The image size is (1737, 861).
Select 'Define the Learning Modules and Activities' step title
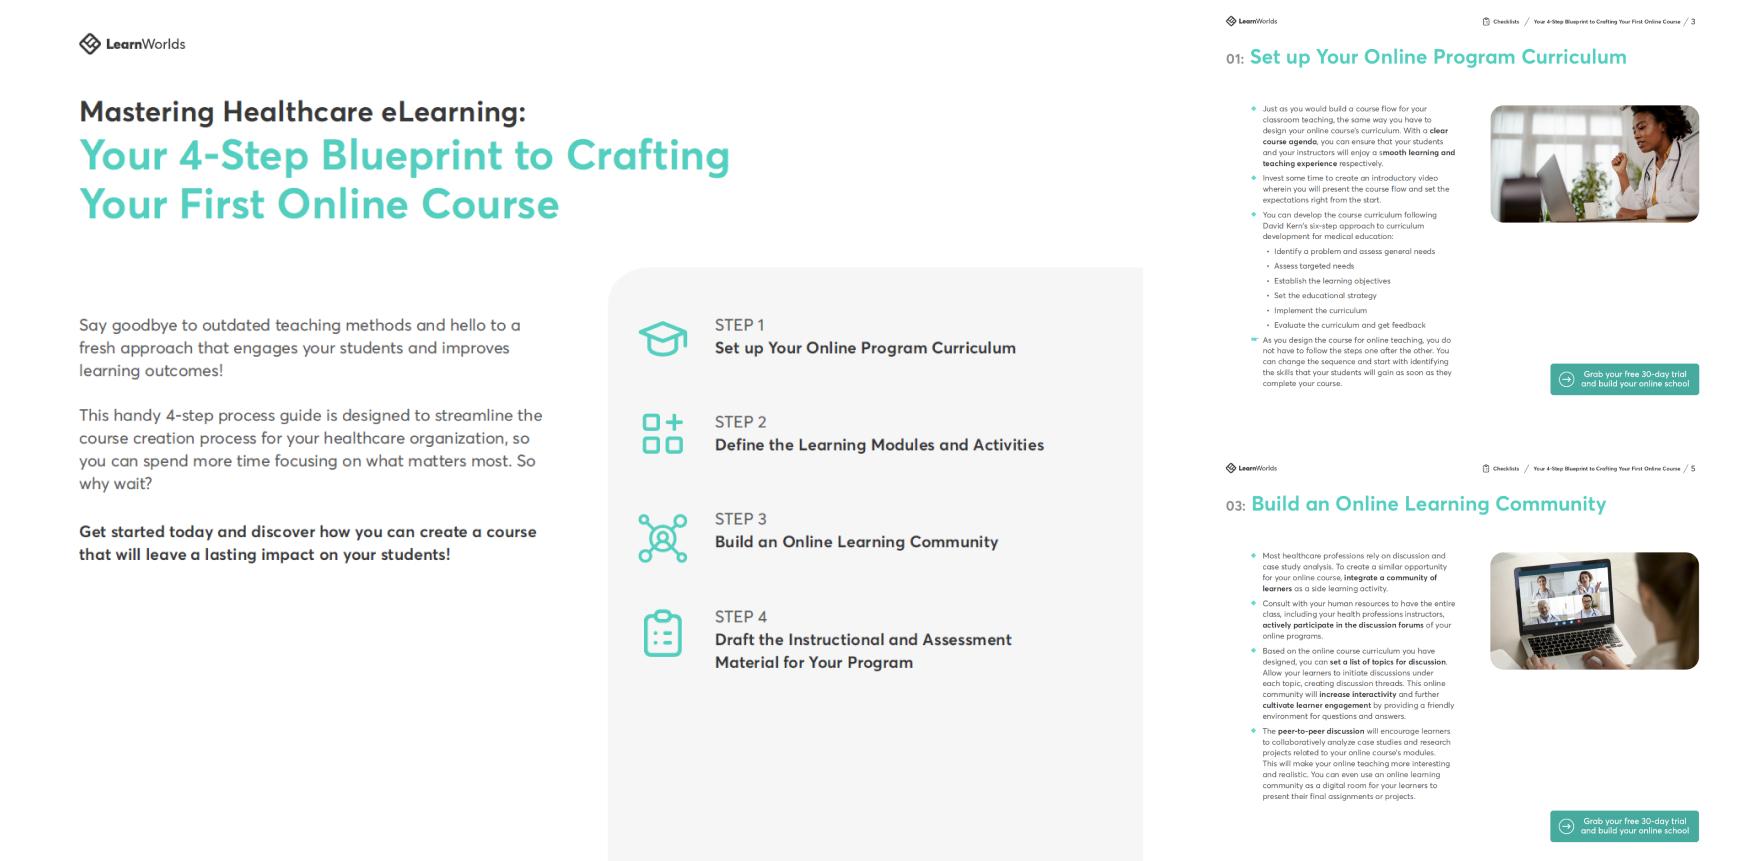879,445
